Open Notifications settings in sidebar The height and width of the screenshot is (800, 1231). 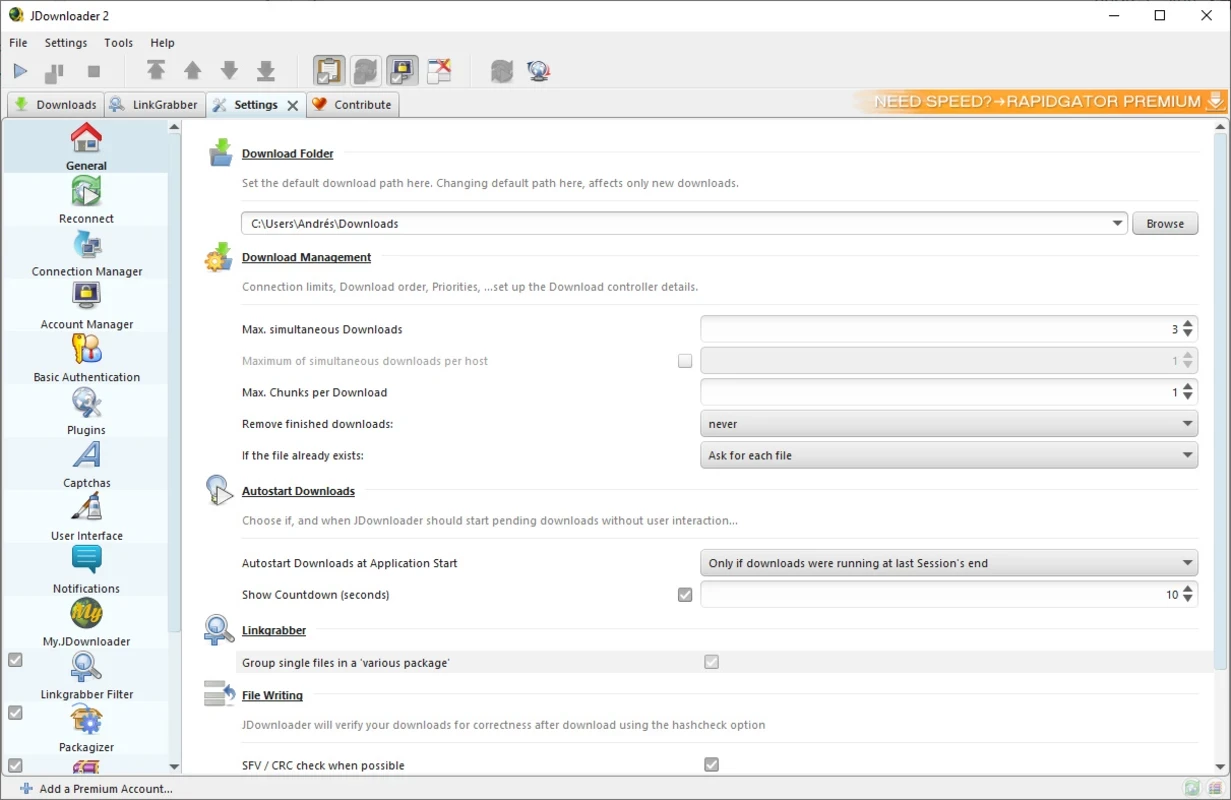(86, 571)
